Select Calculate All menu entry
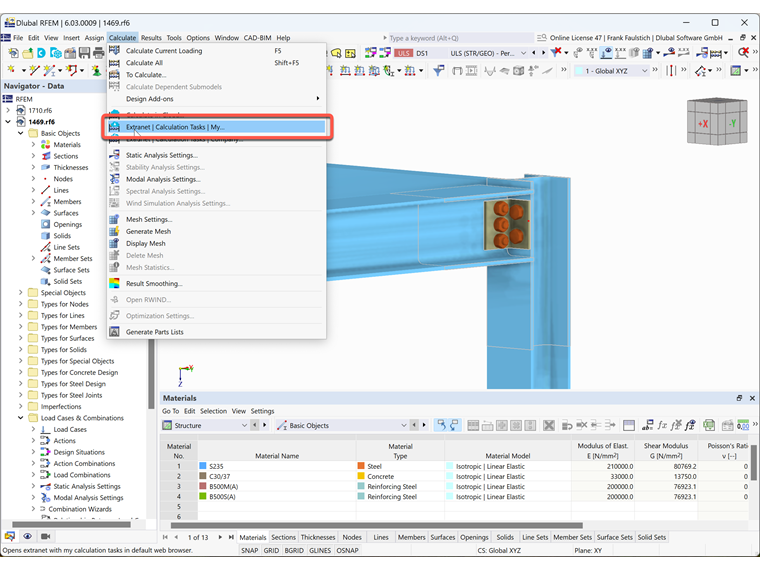This screenshot has height=570, width=760. 216,63
